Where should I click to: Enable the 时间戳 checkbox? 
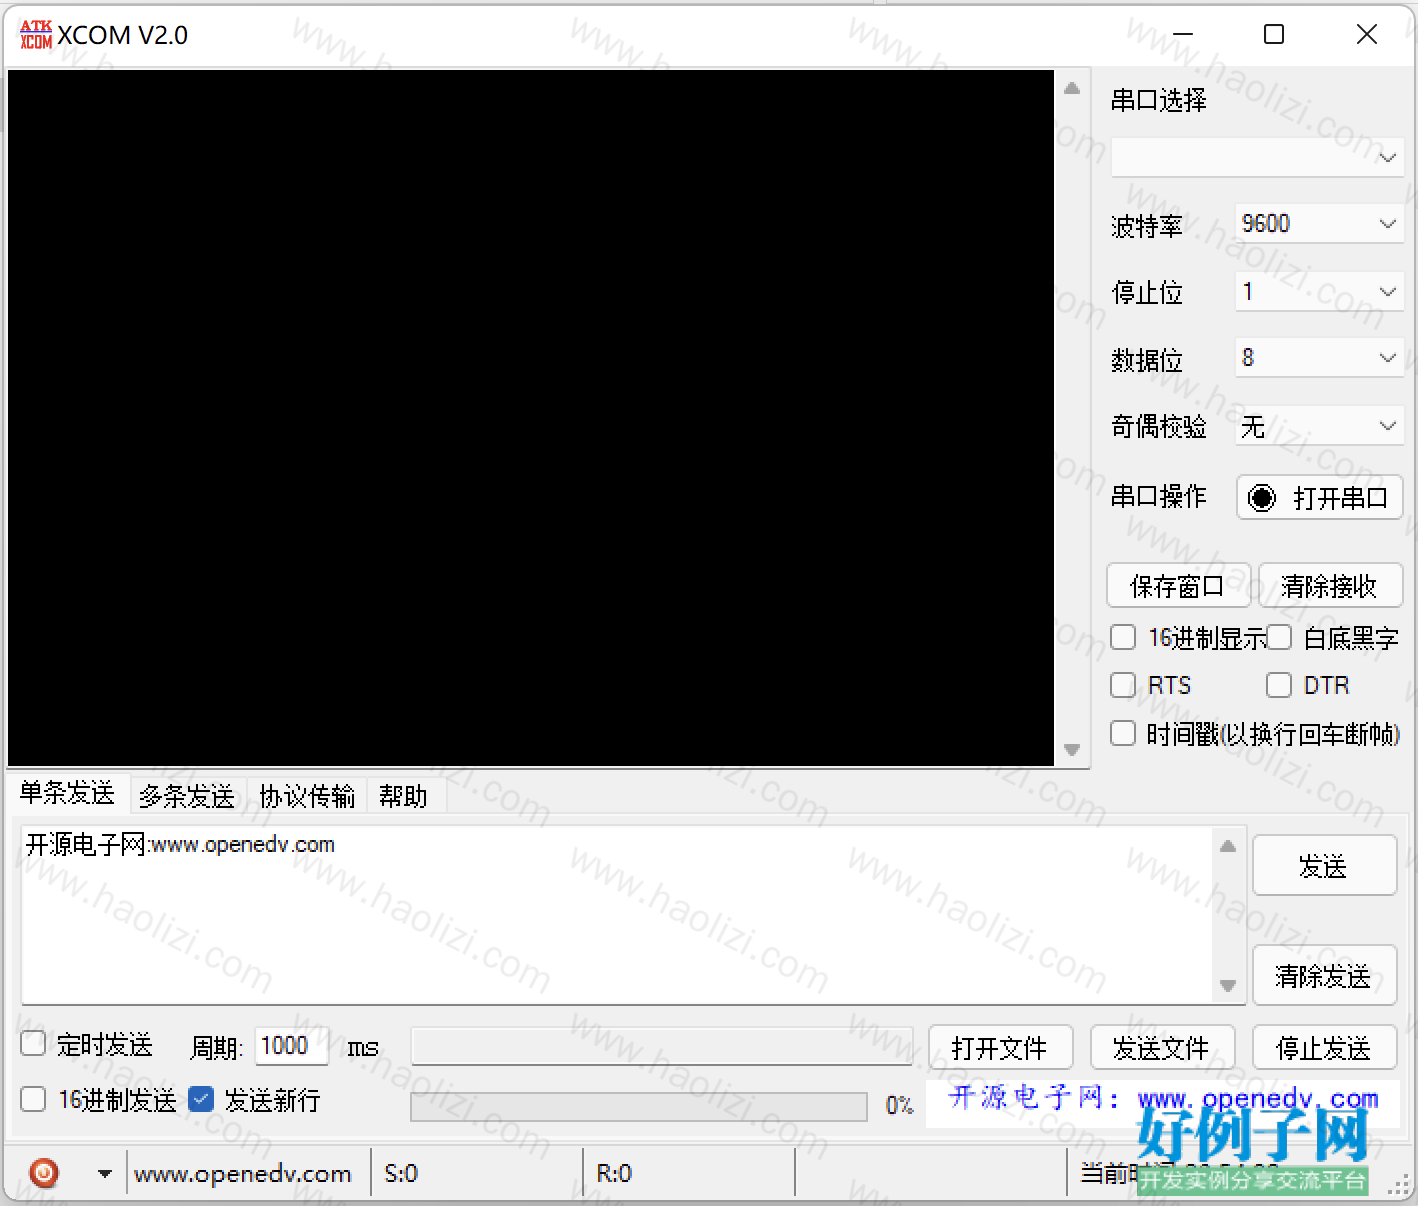pos(1123,733)
